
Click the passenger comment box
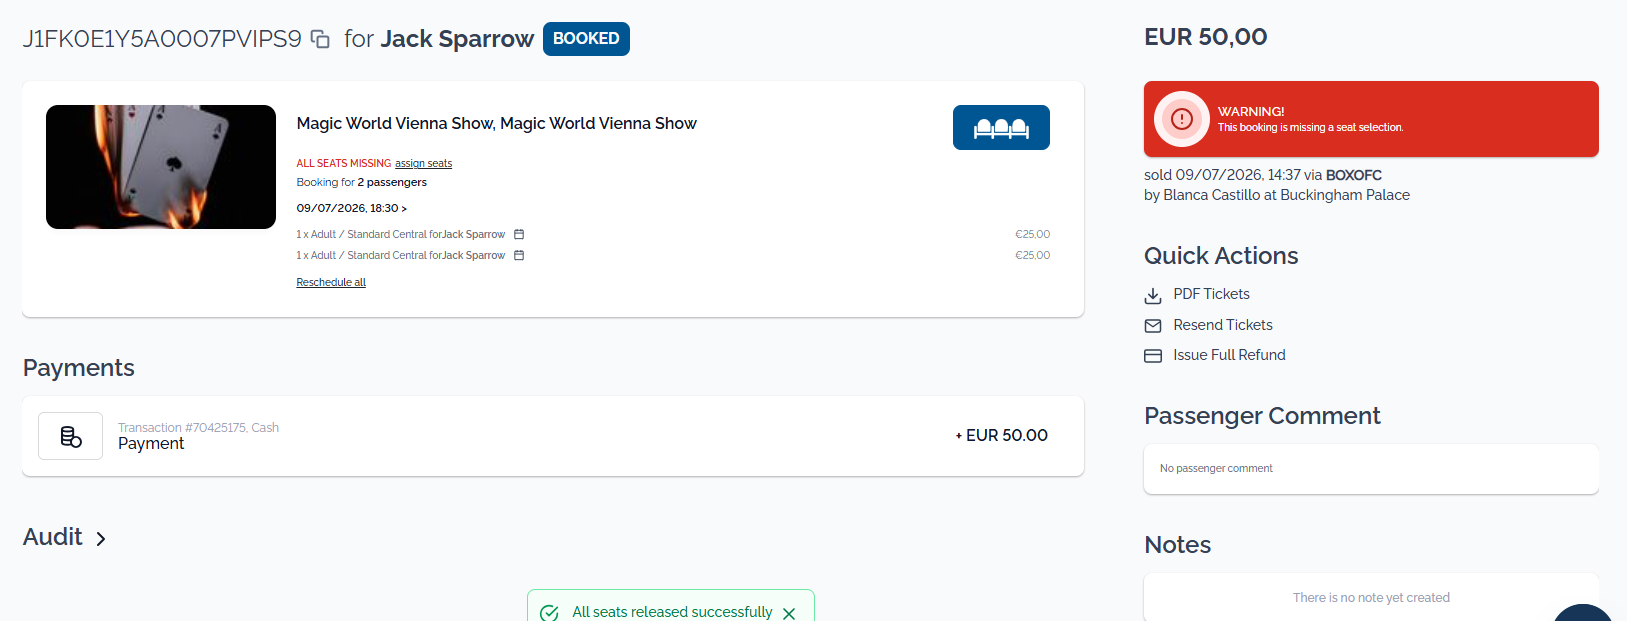tap(1371, 469)
